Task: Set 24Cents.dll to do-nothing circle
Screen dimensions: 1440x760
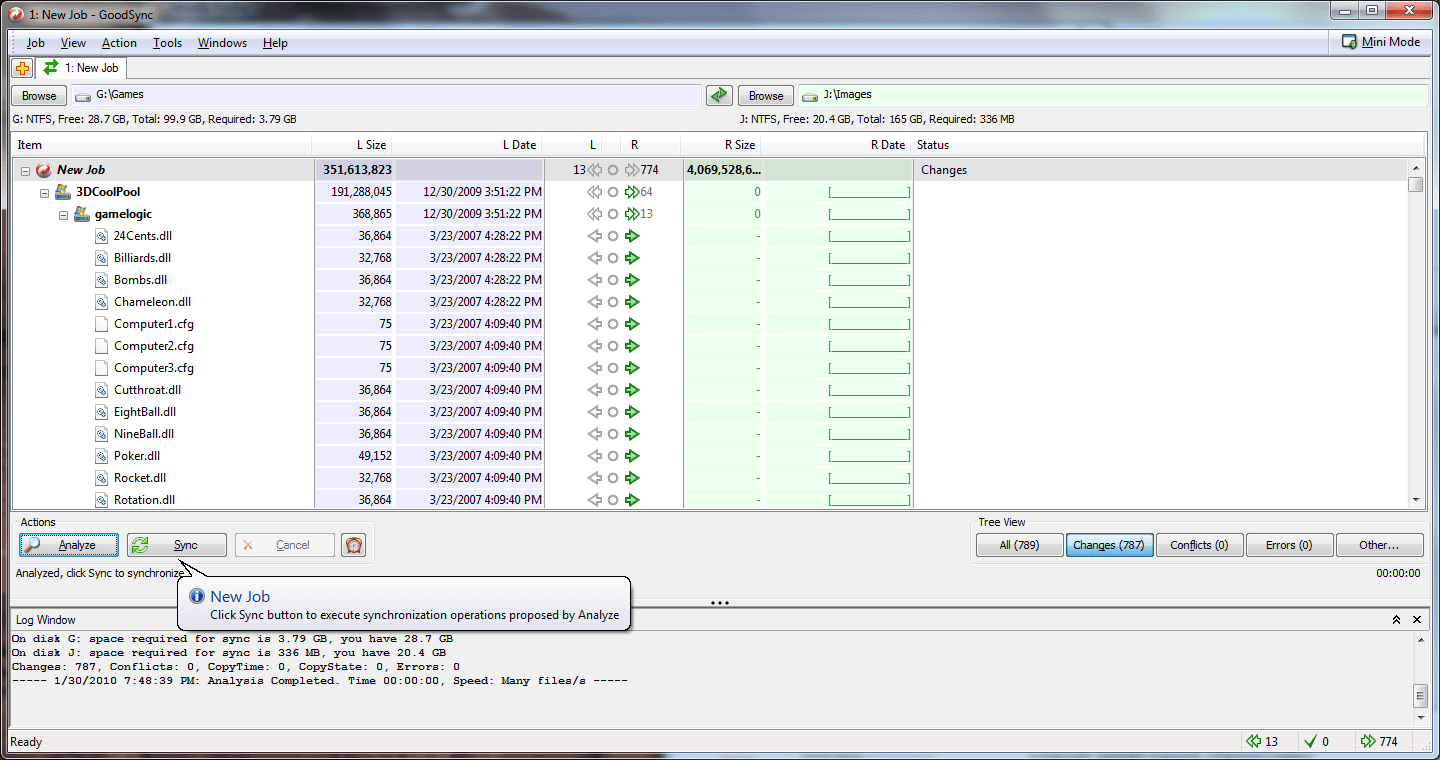Action: pos(613,236)
